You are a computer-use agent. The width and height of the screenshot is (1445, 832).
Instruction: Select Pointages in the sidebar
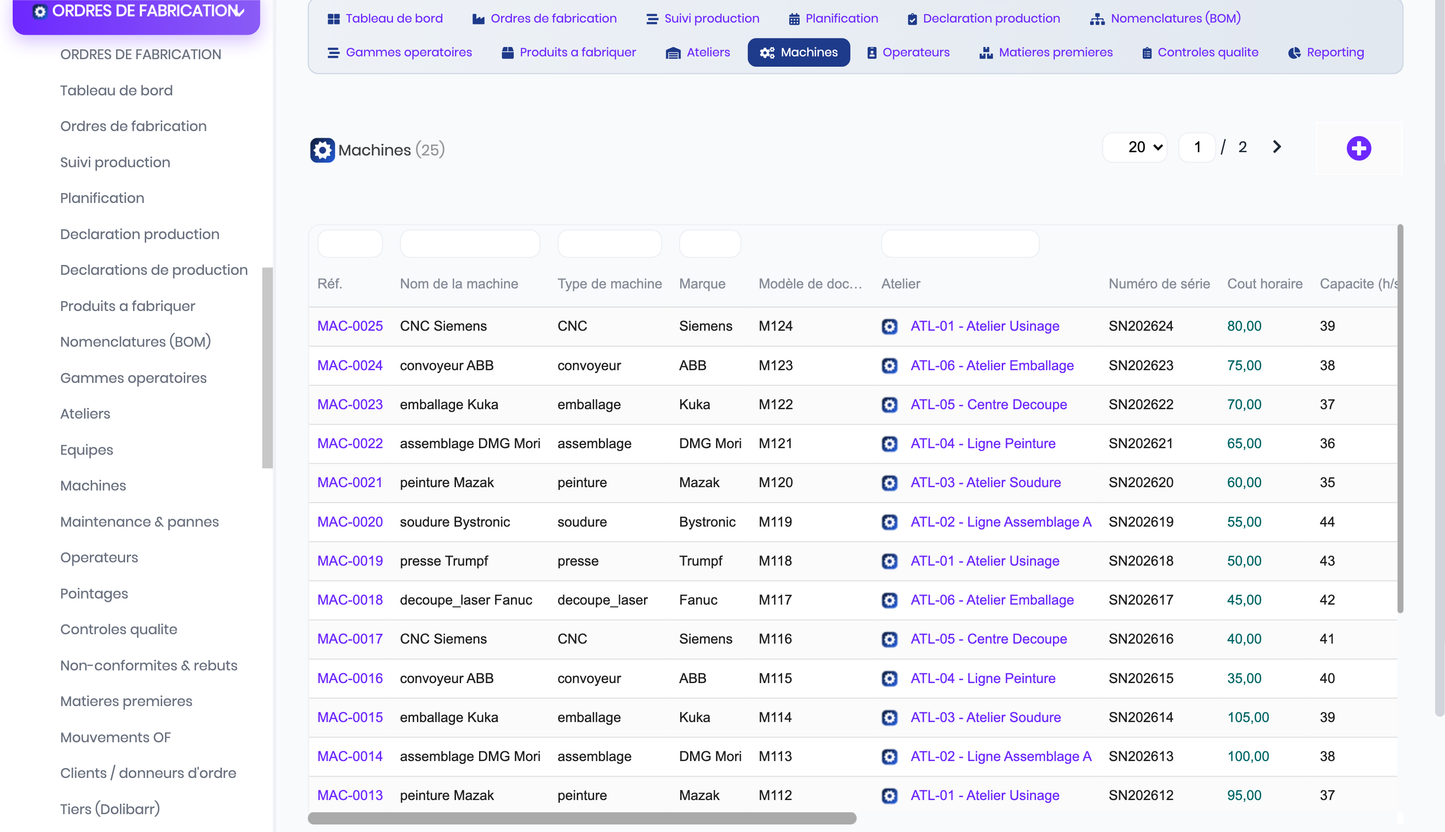[94, 594]
